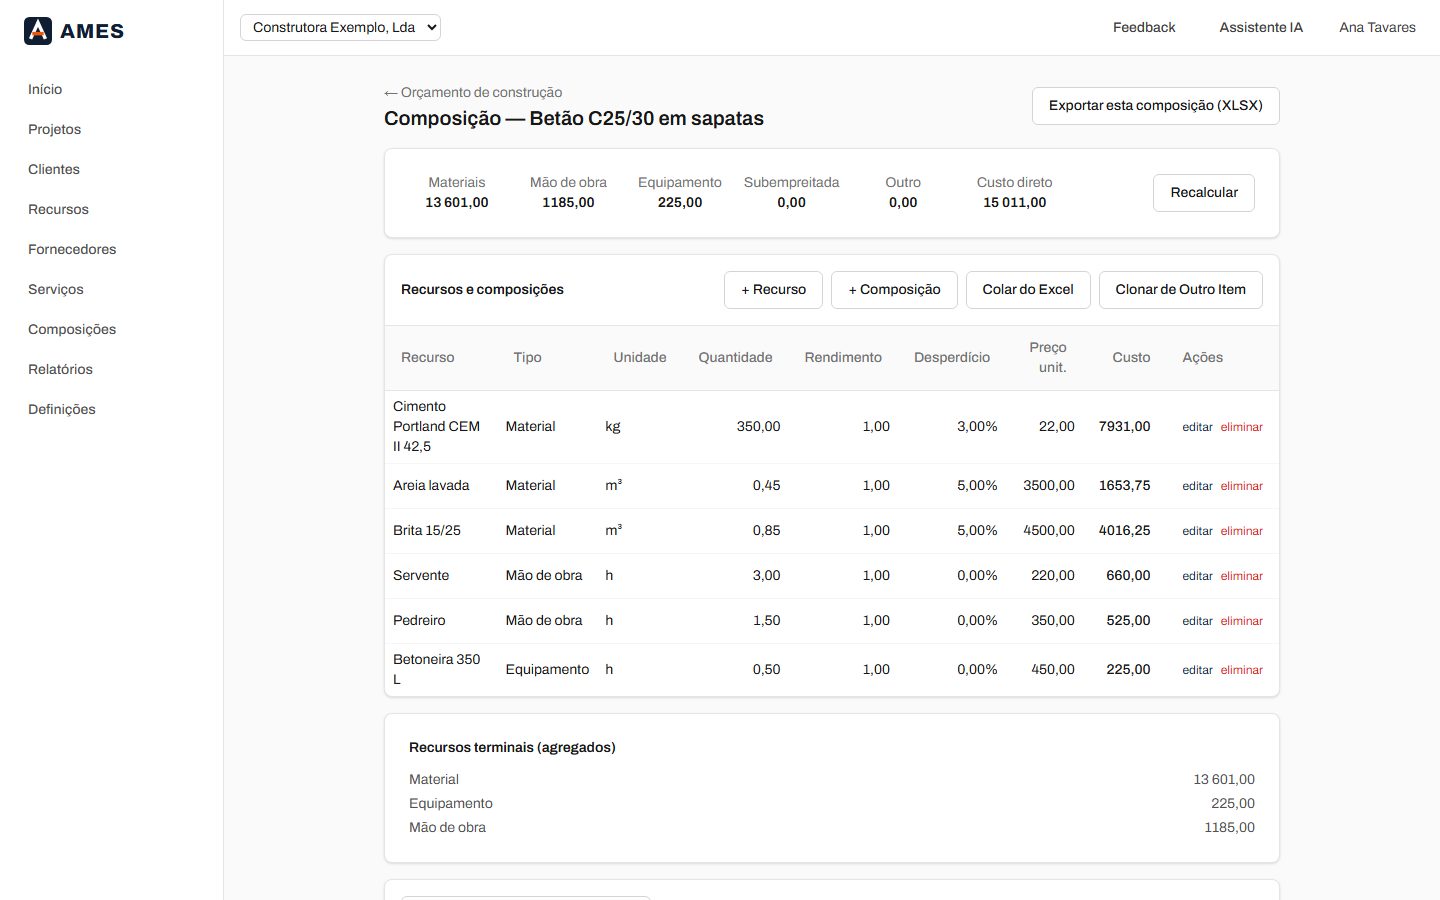The height and width of the screenshot is (900, 1440).
Task: Open Feedback in the top bar
Action: tap(1144, 27)
